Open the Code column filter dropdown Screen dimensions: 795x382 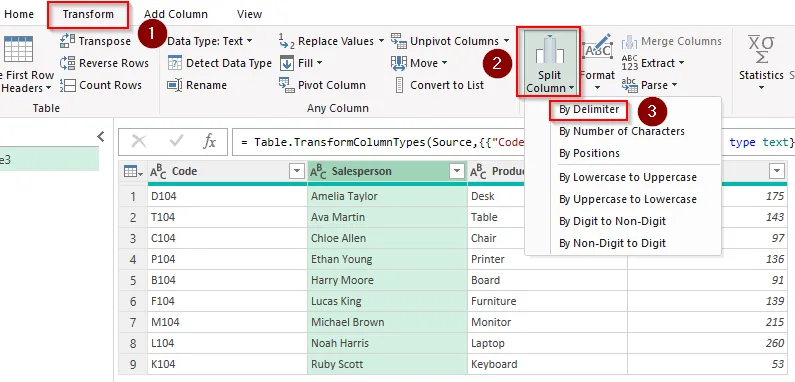pyautogui.click(x=297, y=172)
